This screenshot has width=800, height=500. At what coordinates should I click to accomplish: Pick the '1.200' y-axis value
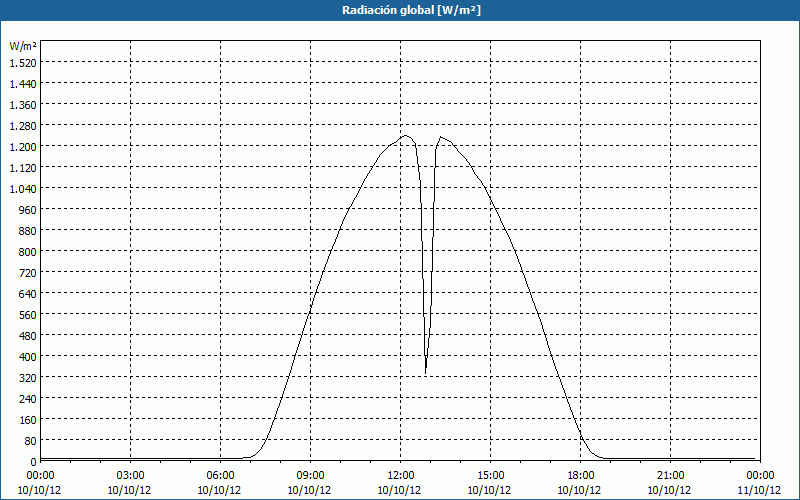click(x=23, y=146)
